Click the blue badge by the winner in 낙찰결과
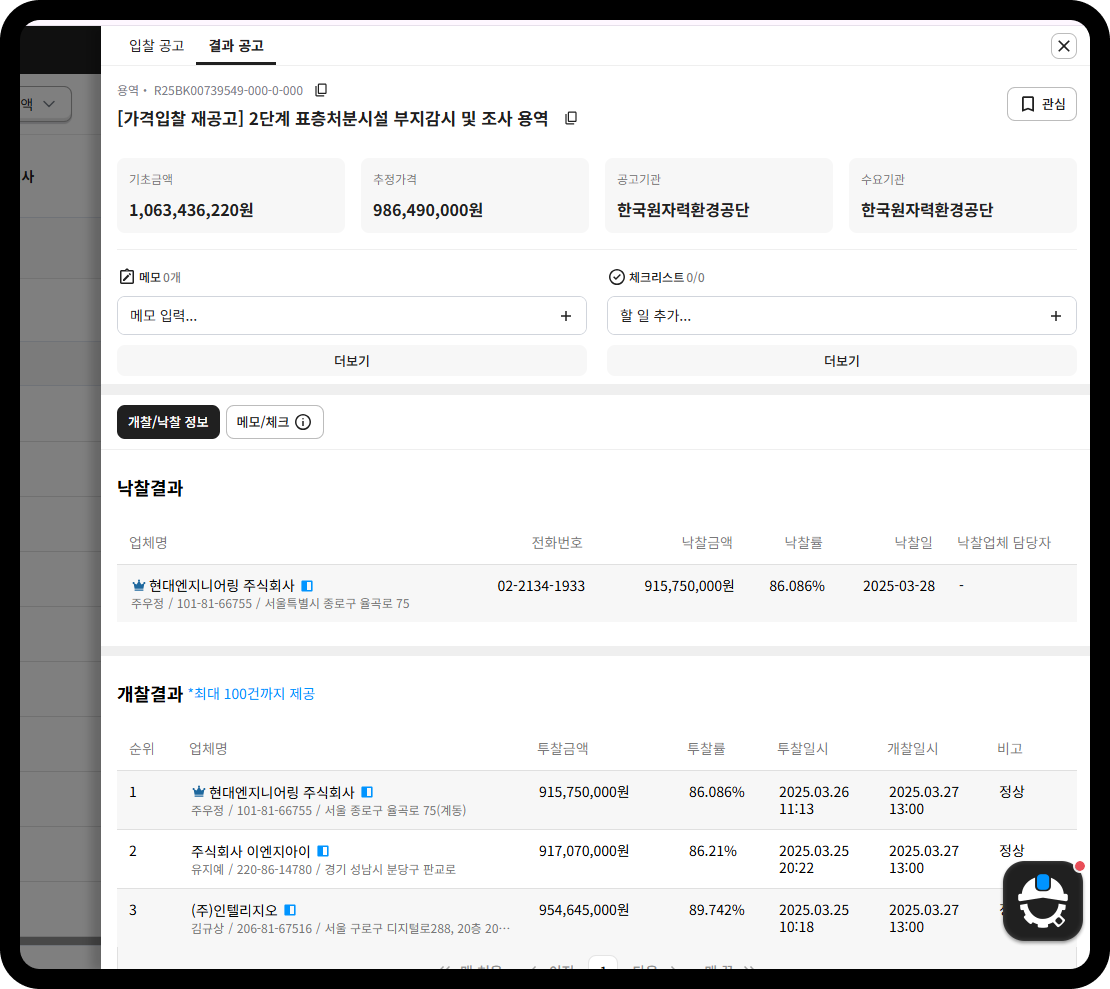The width and height of the screenshot is (1110, 989). pyautogui.click(x=307, y=586)
